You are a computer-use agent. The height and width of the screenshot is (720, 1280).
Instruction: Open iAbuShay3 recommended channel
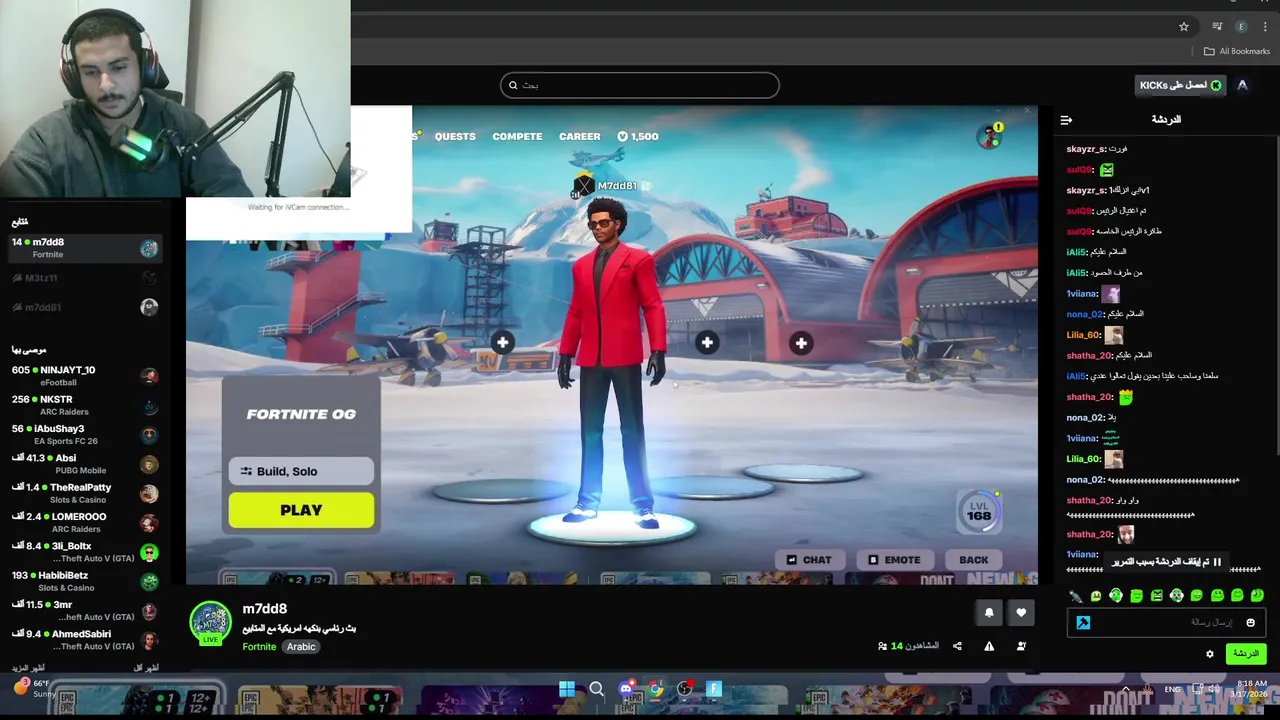[x=85, y=434]
